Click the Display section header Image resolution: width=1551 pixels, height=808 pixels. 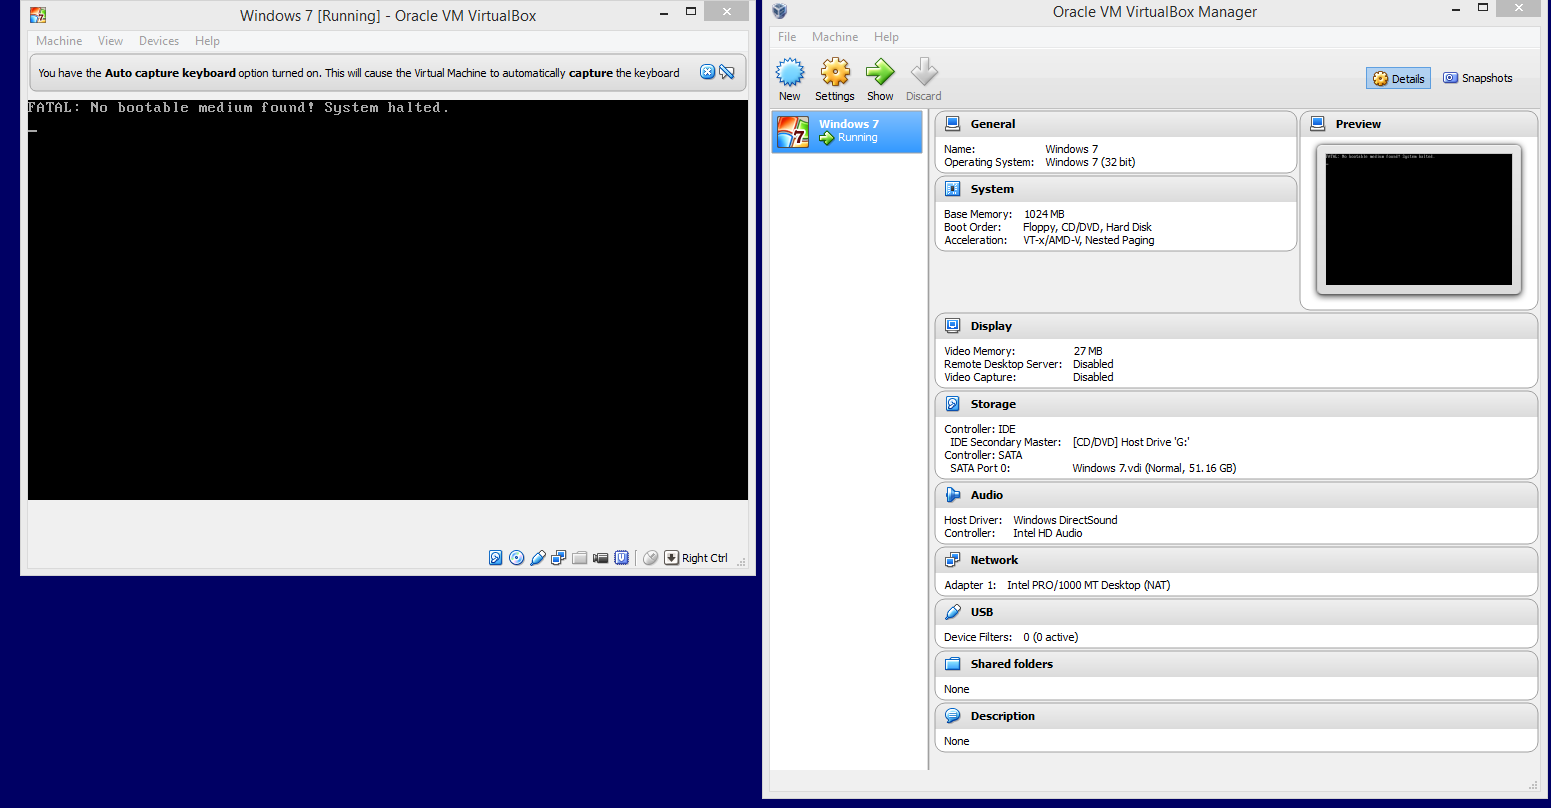[1236, 326]
